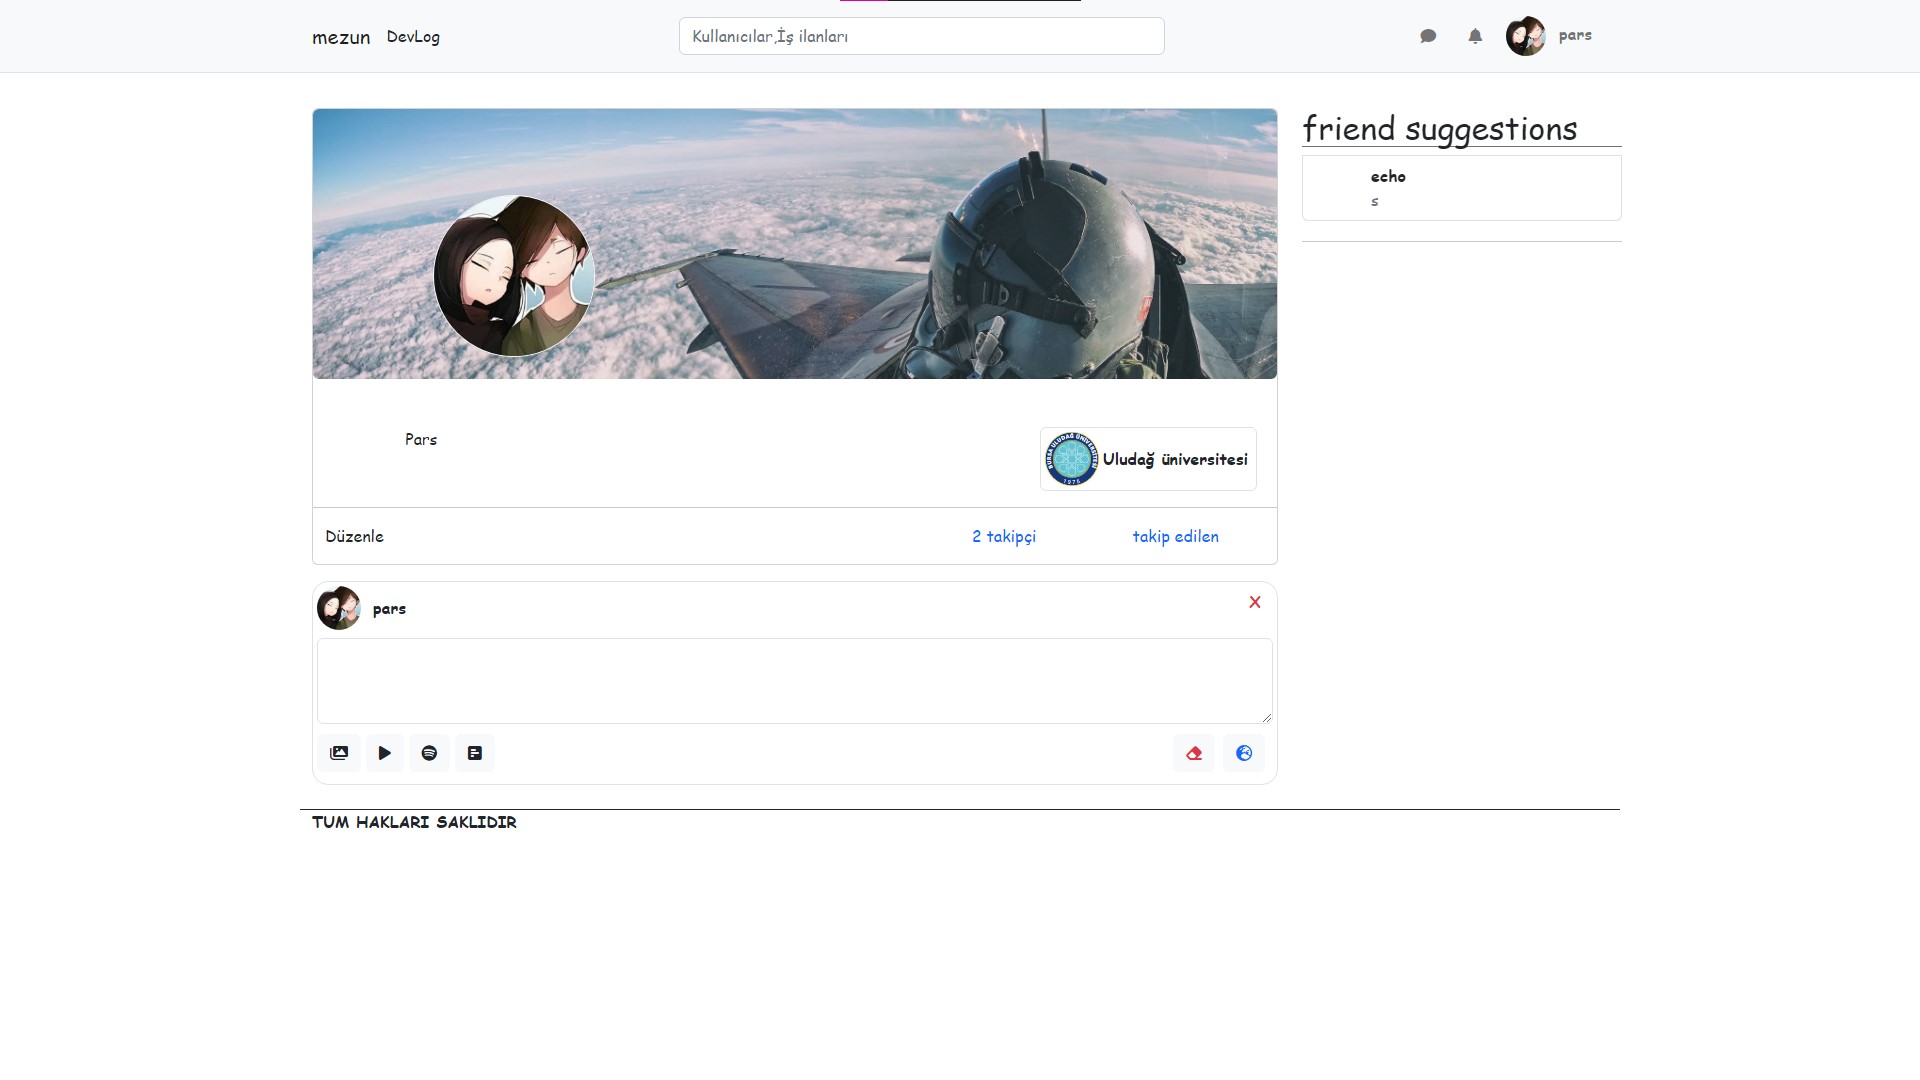The image size is (1920, 1080).
Task: Add the article attachment icon
Action: point(475,753)
